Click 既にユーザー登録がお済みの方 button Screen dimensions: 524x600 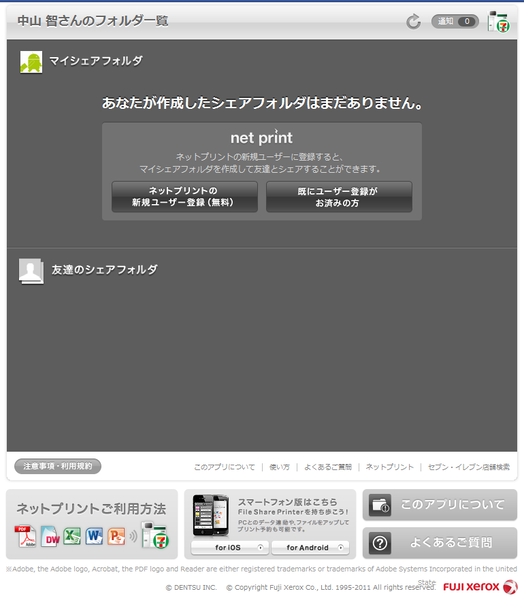(x=339, y=197)
